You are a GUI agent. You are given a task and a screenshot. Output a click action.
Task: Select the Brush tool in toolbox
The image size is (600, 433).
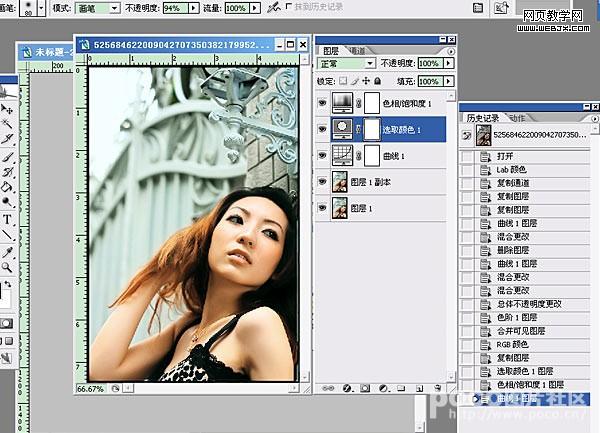click(7, 156)
